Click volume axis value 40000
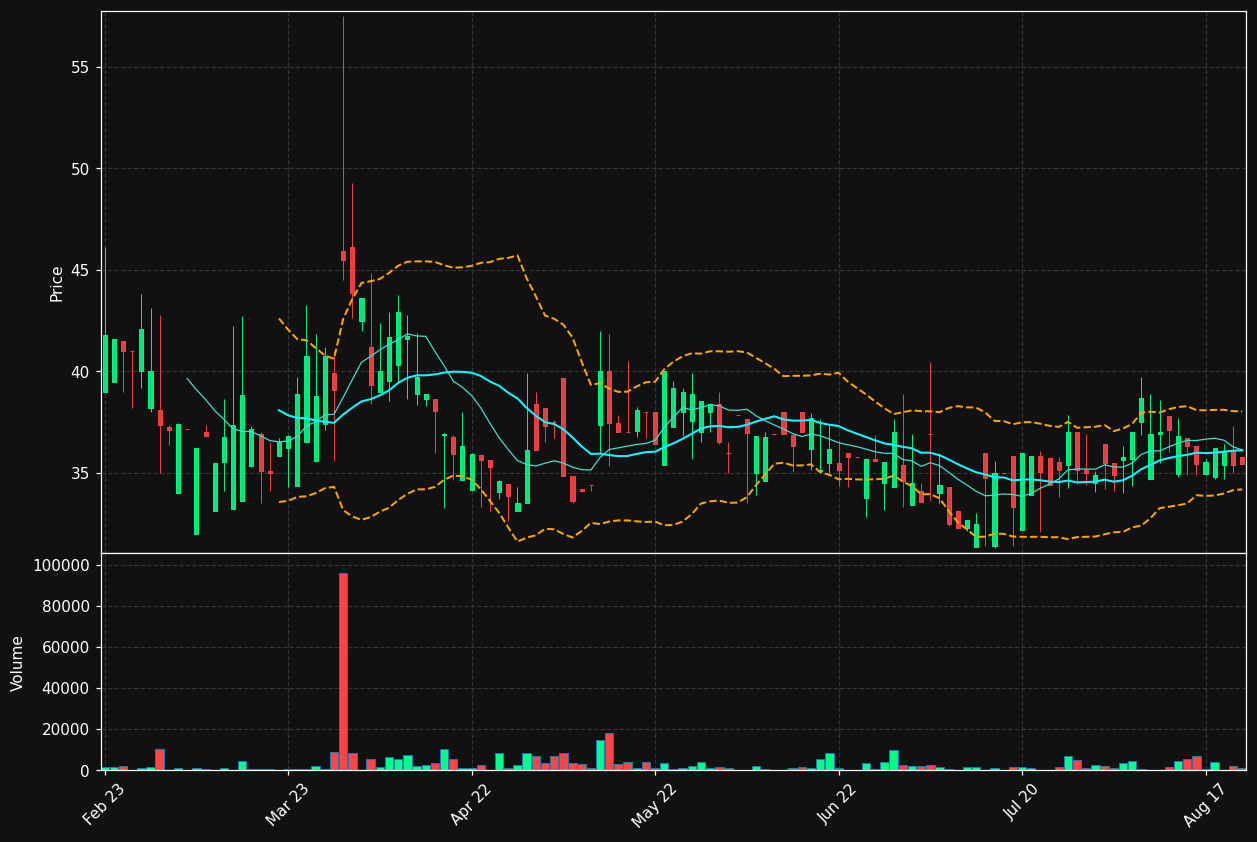Screen dimensions: 1257x842 tap(66, 688)
